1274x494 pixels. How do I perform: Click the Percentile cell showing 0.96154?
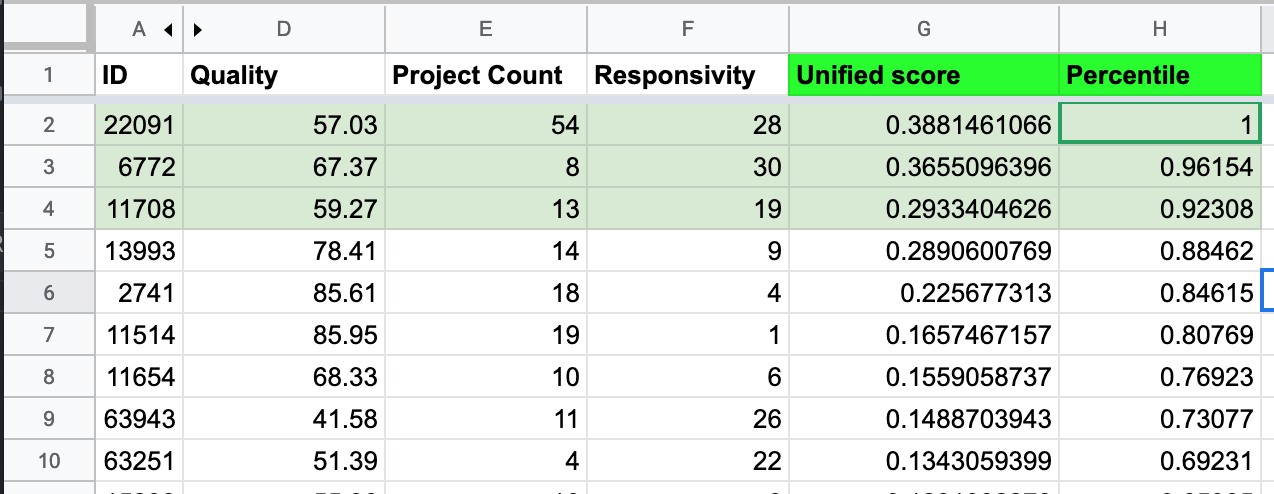click(1159, 167)
